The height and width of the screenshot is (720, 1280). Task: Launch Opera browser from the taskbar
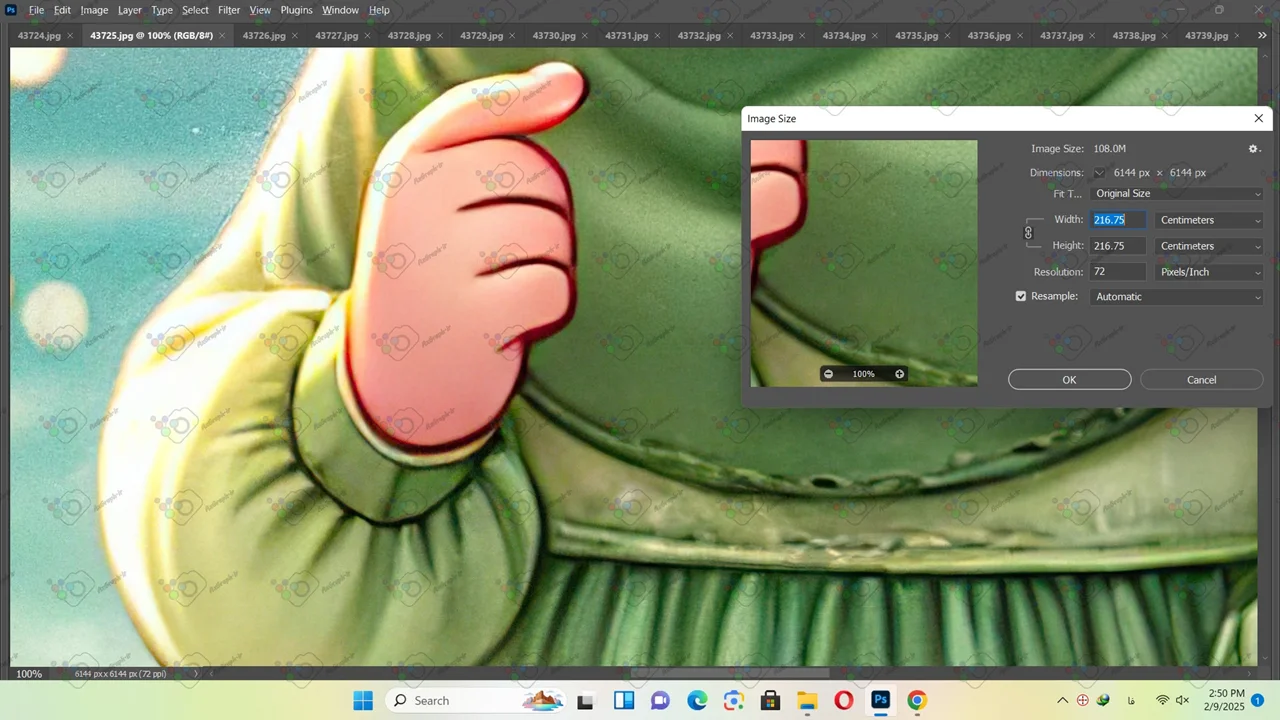point(843,700)
